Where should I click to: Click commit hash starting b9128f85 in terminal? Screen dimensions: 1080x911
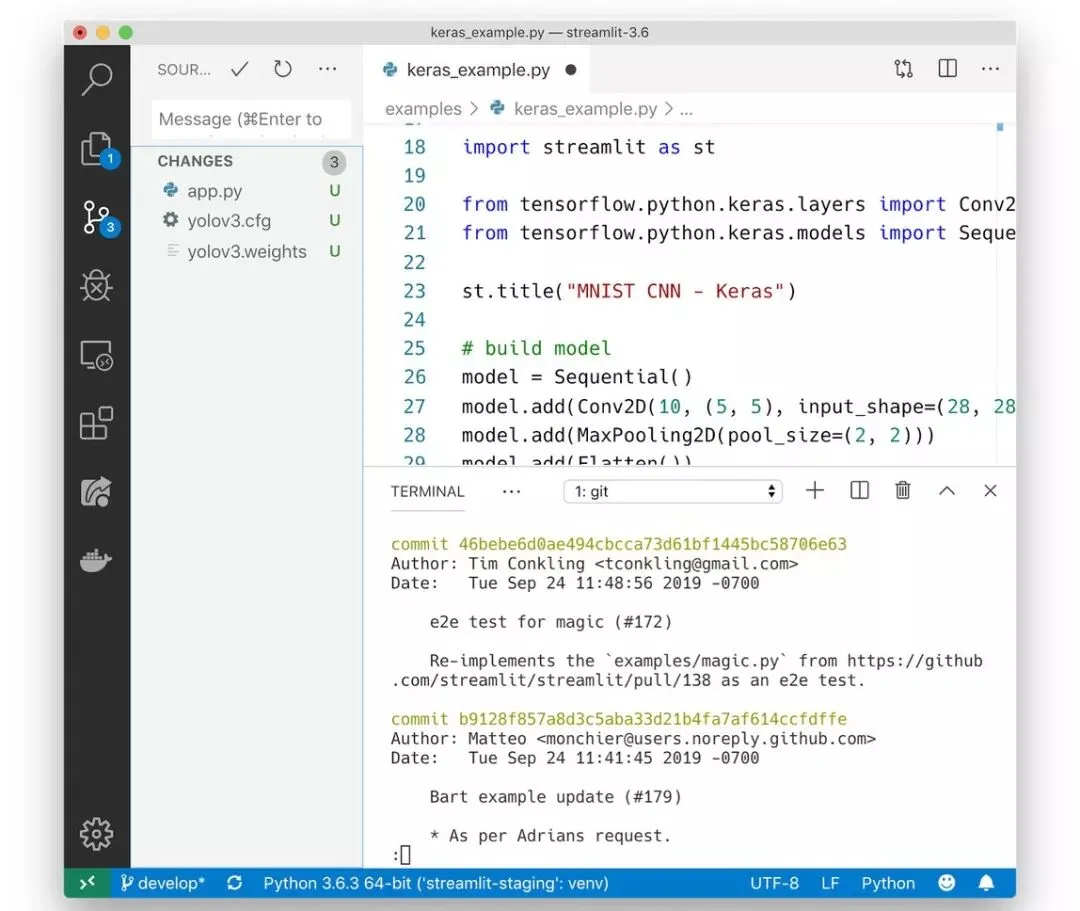click(652, 719)
